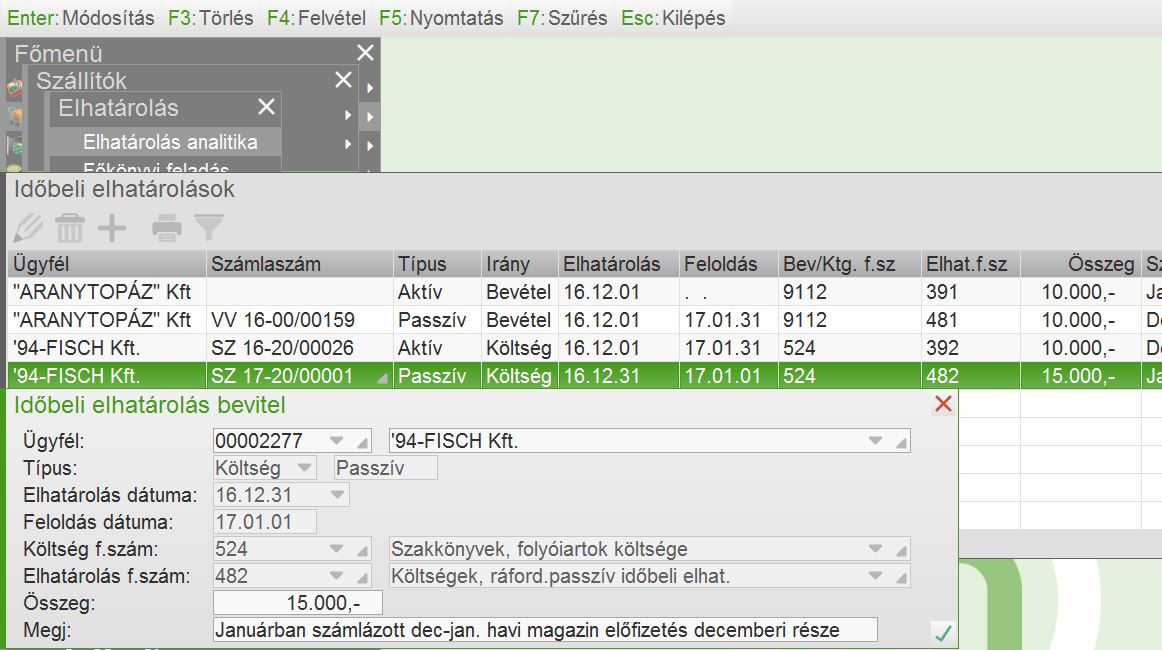Open the Költség f.szám 524 dropdown
The image size is (1162, 650).
pyautogui.click(x=336, y=549)
